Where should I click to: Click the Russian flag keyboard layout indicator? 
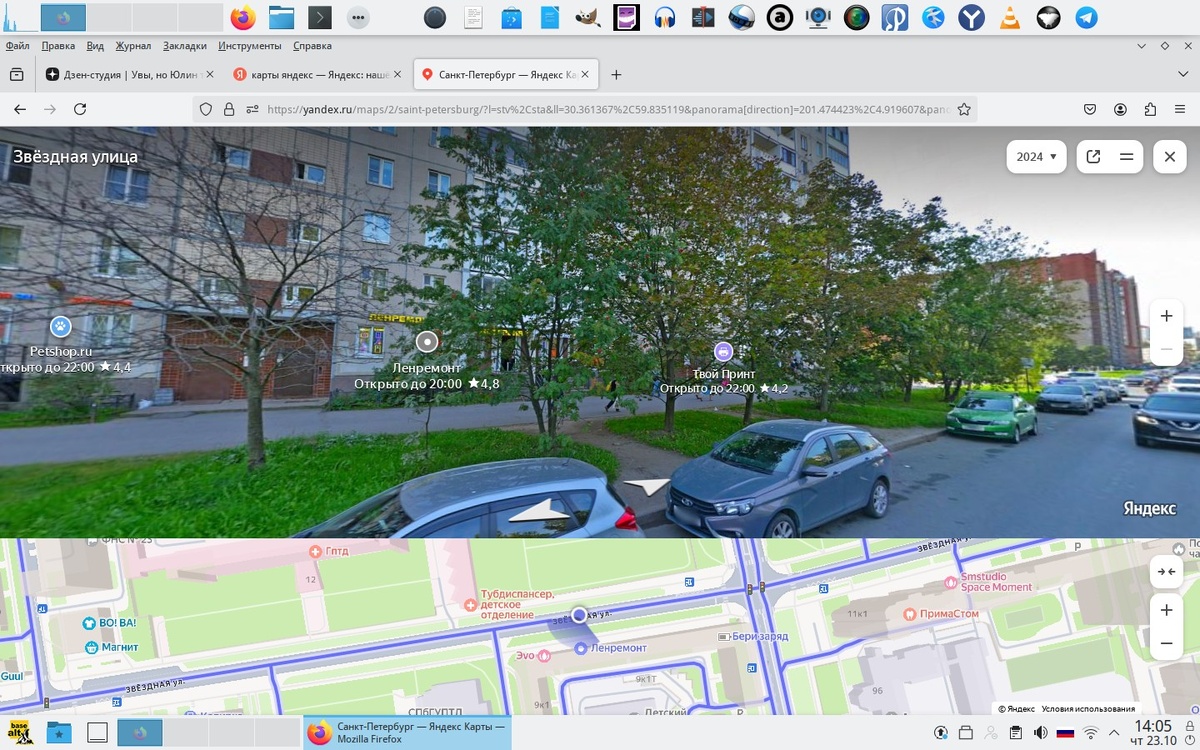click(1065, 732)
